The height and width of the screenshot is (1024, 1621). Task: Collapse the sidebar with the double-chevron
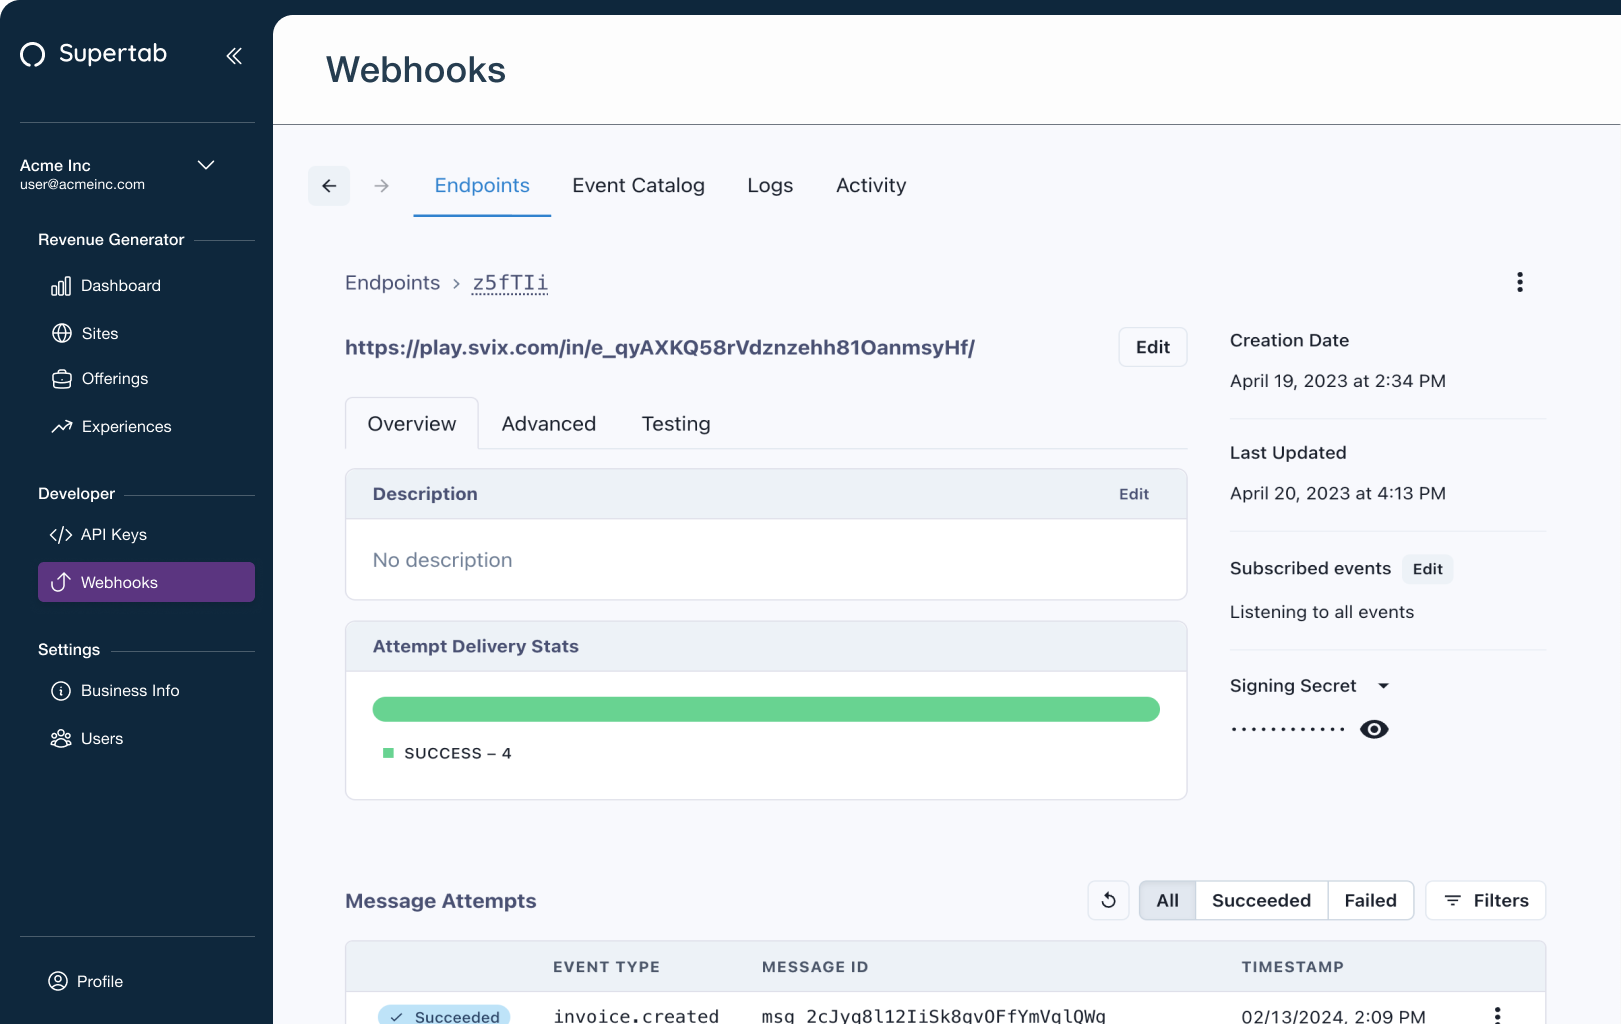pyautogui.click(x=234, y=56)
